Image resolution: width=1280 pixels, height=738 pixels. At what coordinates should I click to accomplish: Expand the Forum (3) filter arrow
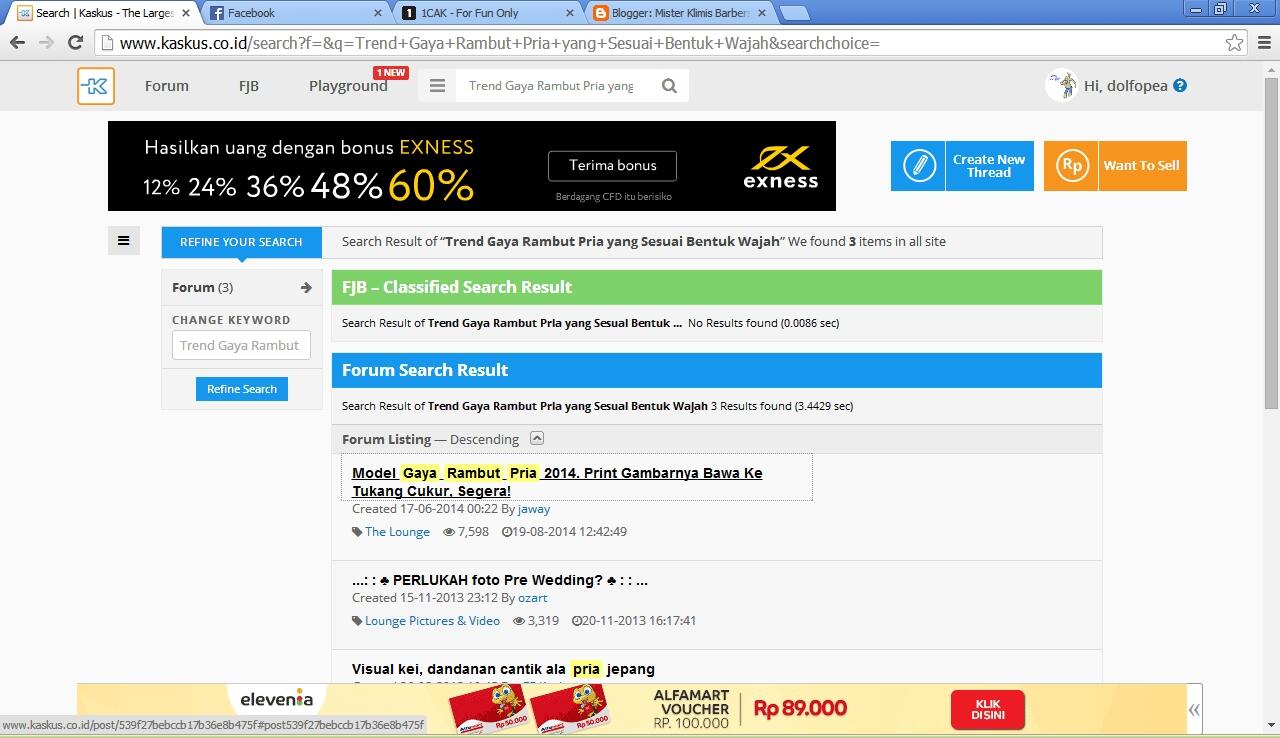(306, 288)
